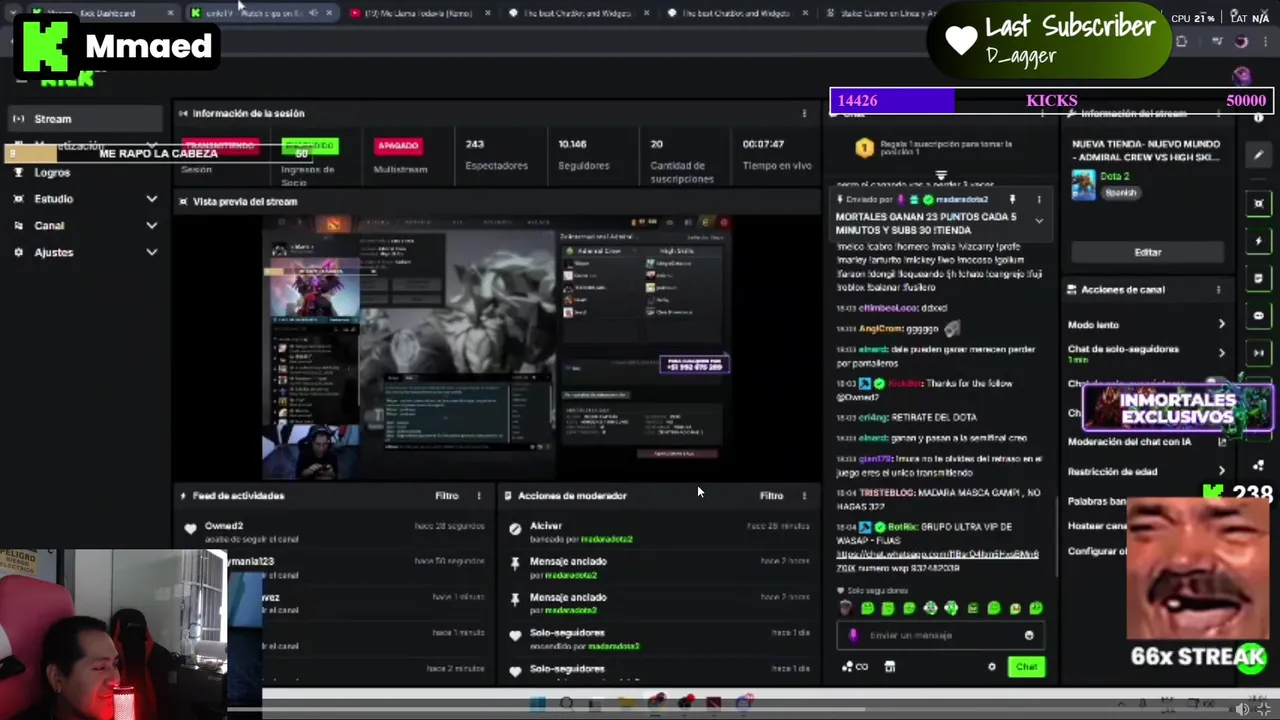Click the stream preview thumbnail
This screenshot has height=720, width=1280.
[x=497, y=346]
